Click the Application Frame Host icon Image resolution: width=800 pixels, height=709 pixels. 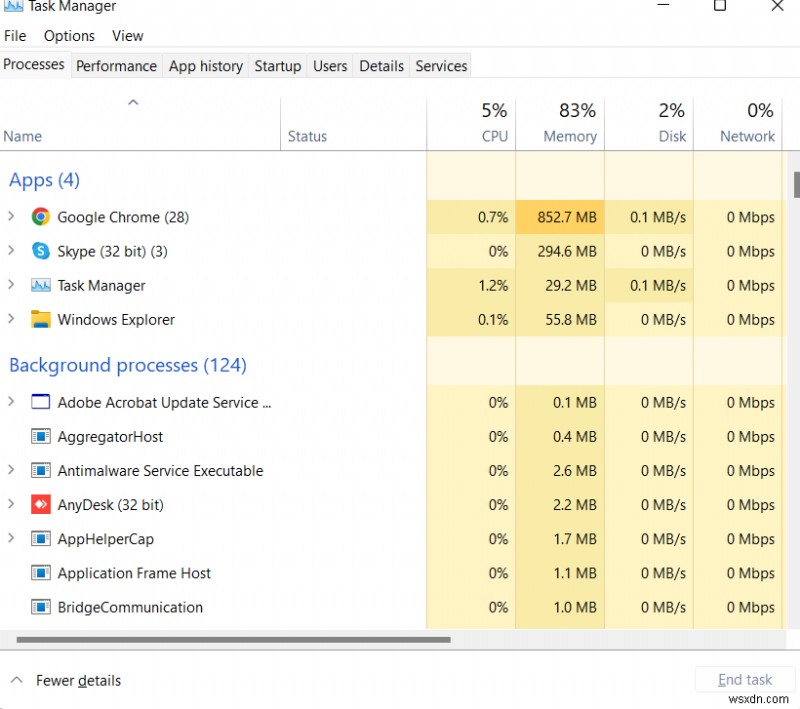(40, 573)
